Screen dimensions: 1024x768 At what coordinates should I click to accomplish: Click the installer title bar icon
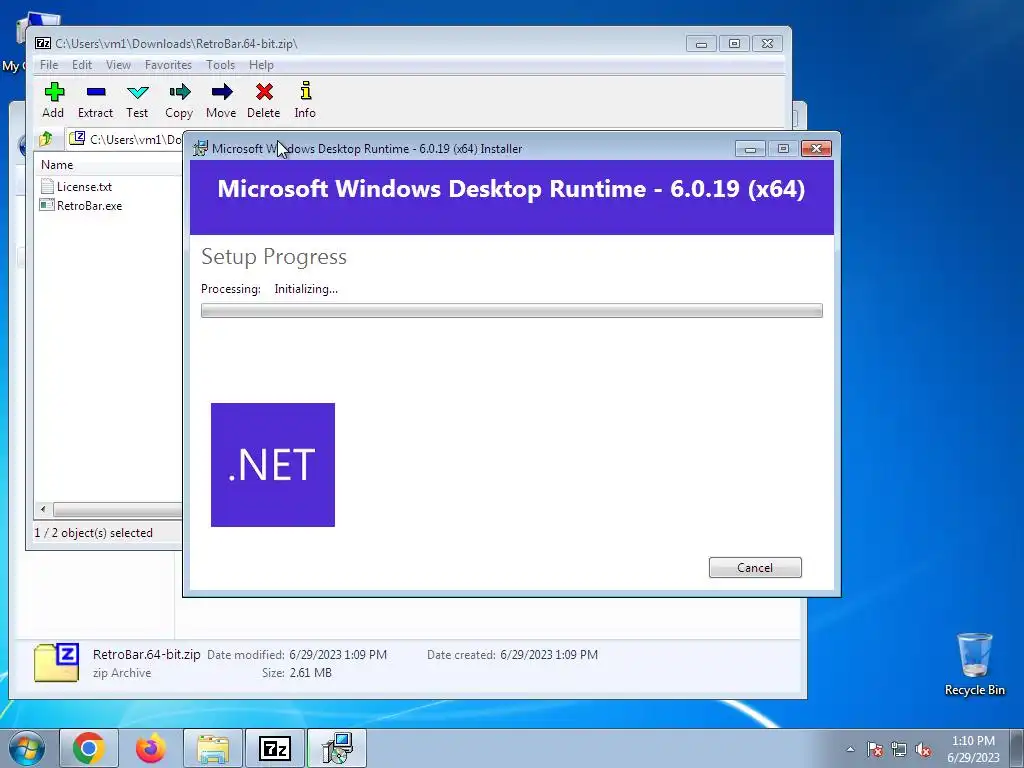click(200, 148)
